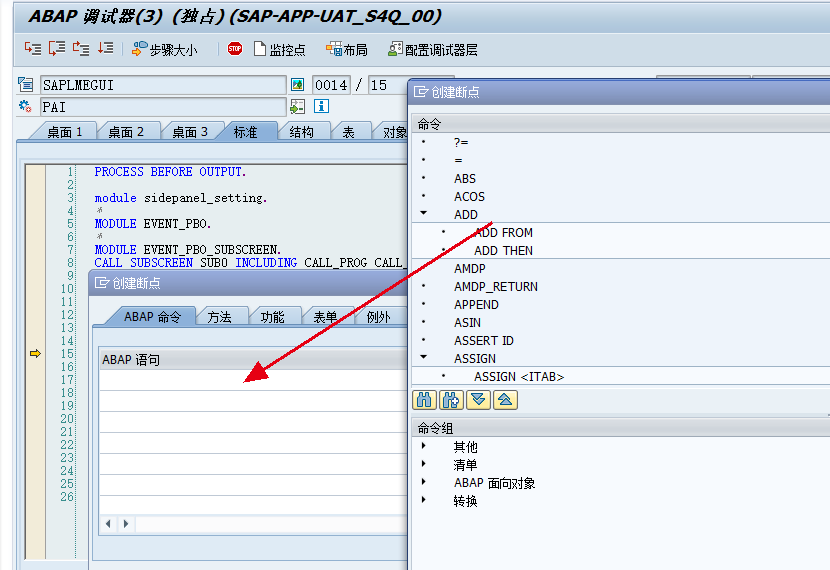
Task: Select the ASSERT ID command
Action: coord(483,340)
